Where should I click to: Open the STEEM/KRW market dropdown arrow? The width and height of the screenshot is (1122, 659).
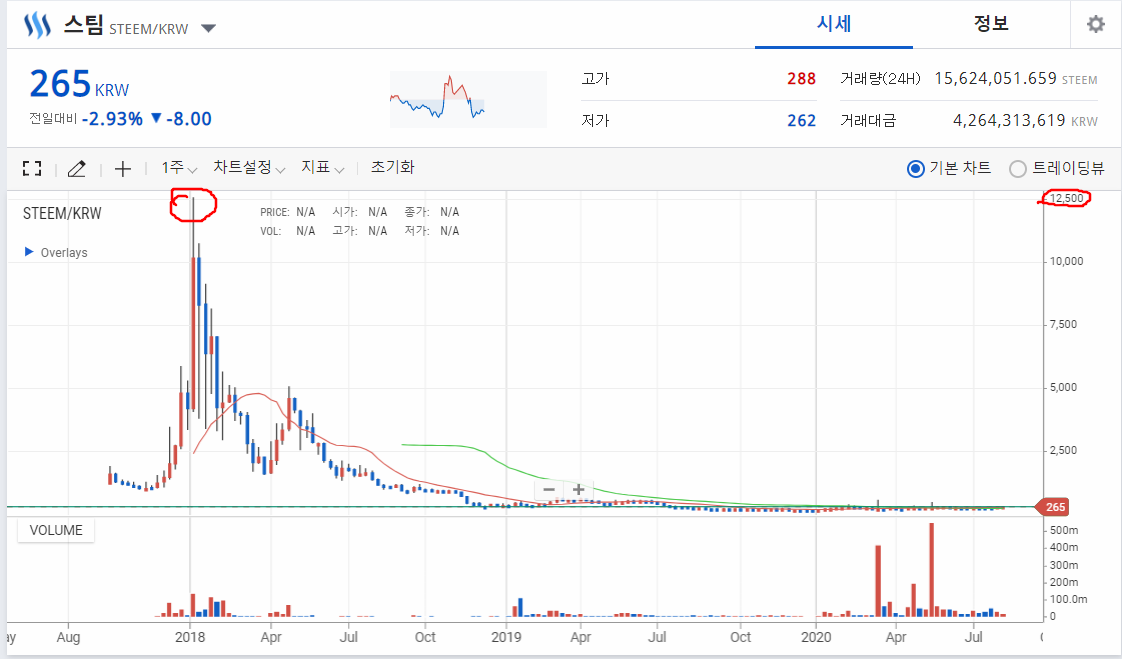coord(208,29)
